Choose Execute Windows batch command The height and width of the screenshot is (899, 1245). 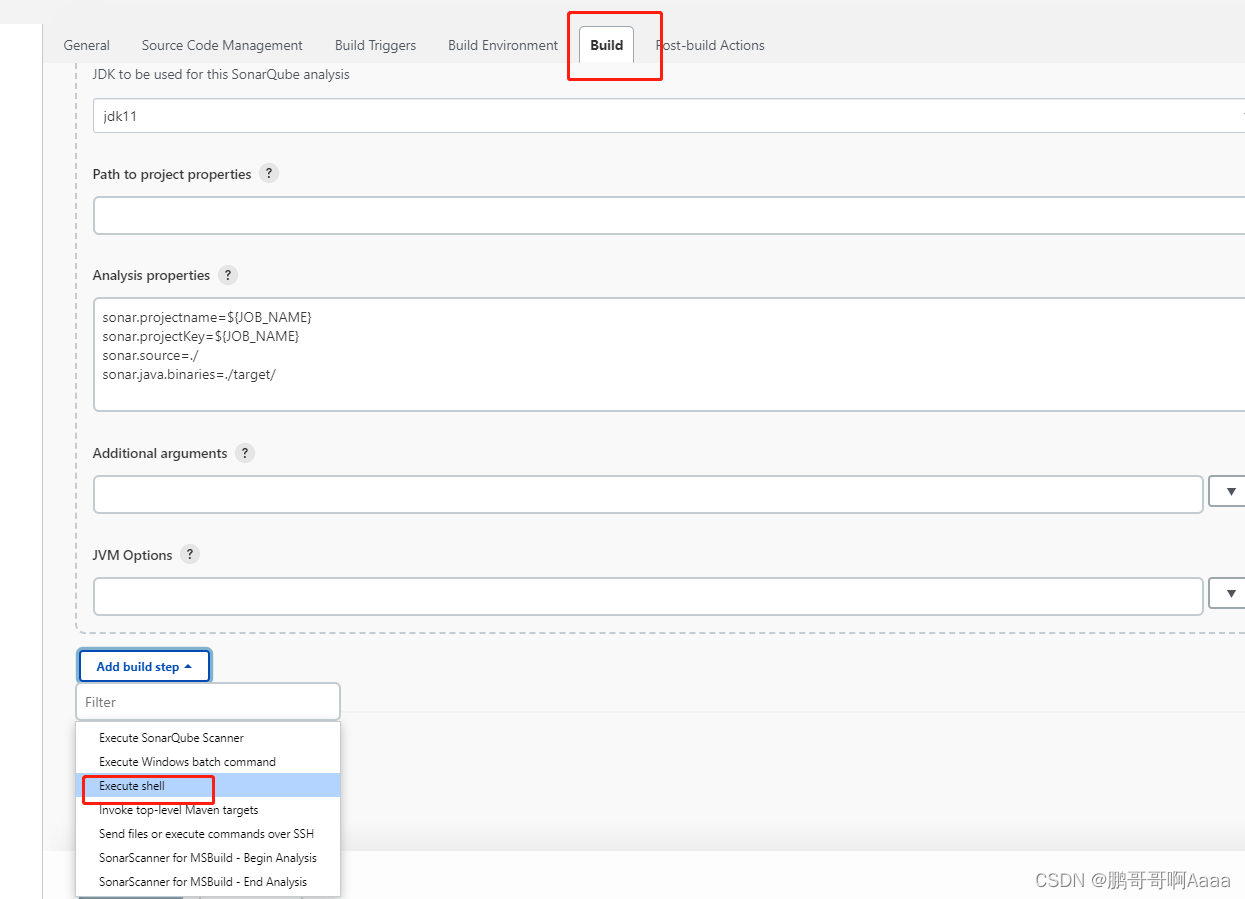point(208,762)
